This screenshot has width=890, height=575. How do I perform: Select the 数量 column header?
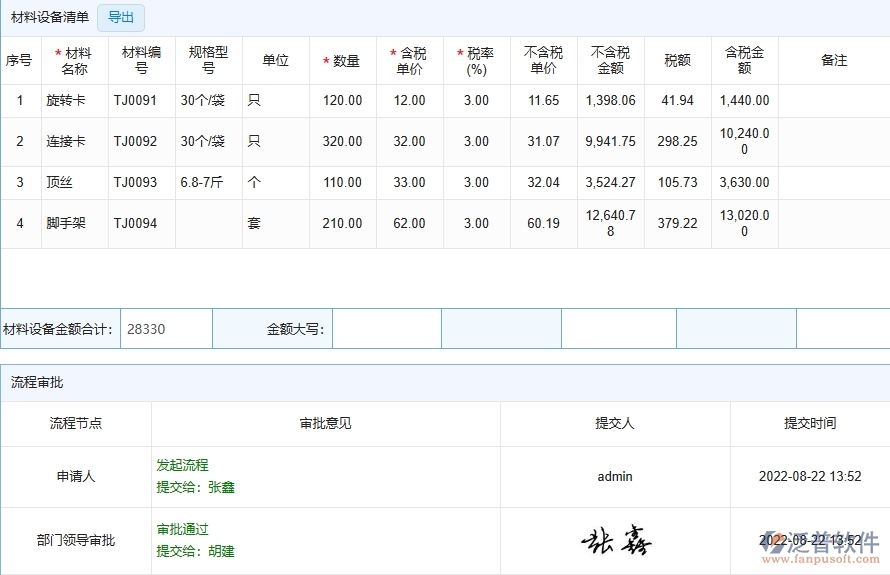point(342,61)
